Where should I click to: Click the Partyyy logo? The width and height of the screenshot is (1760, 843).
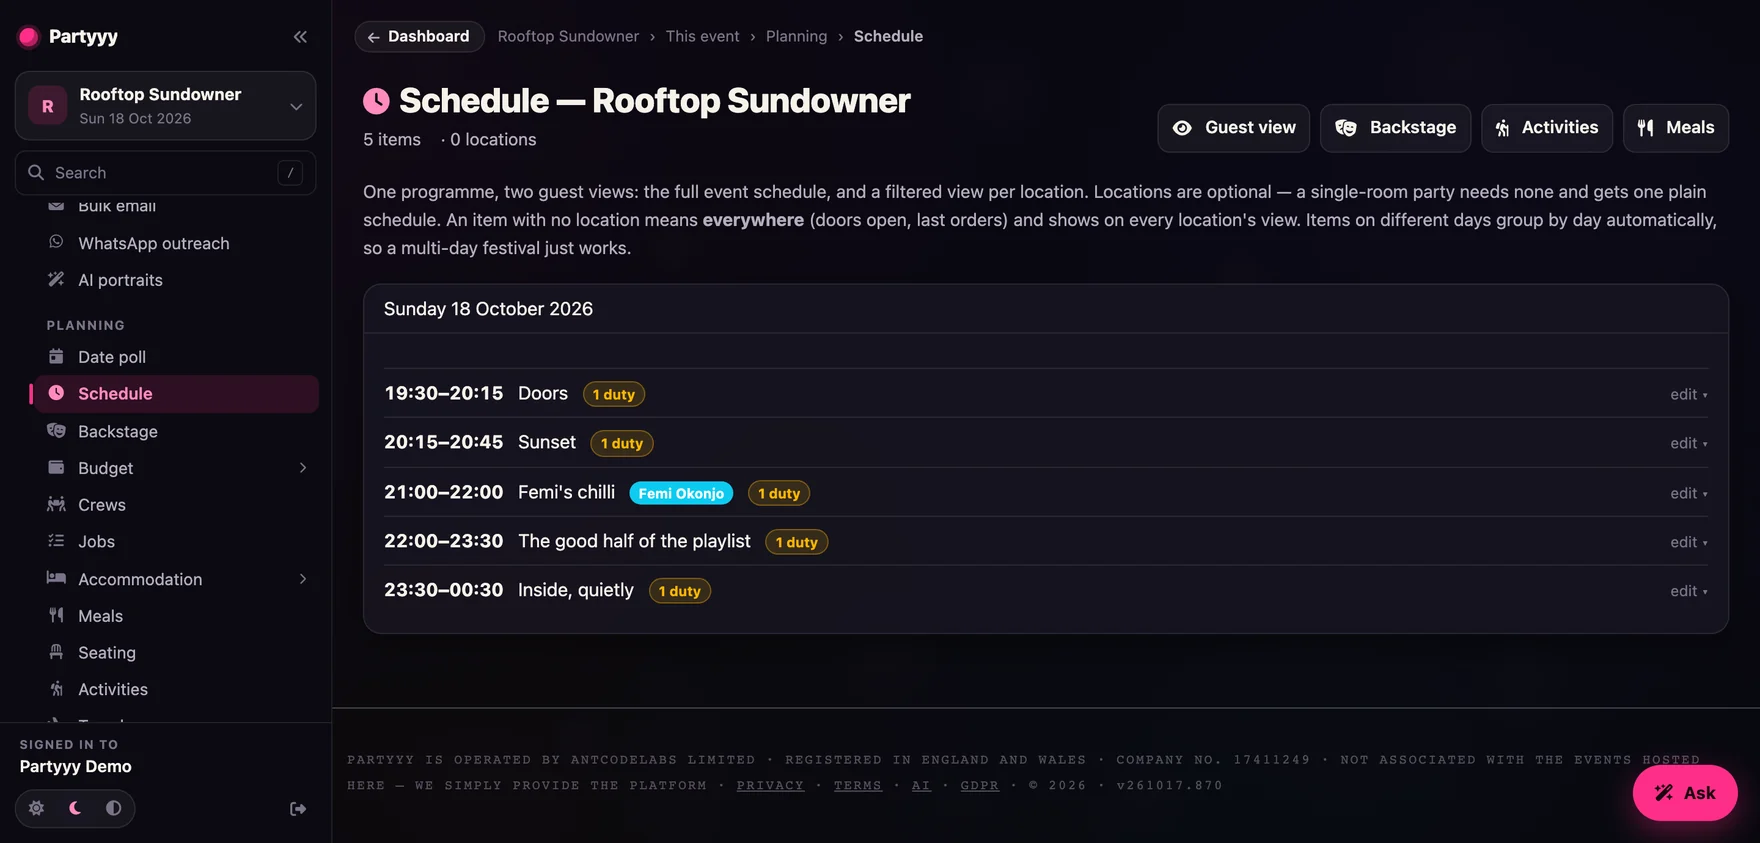click(x=68, y=37)
